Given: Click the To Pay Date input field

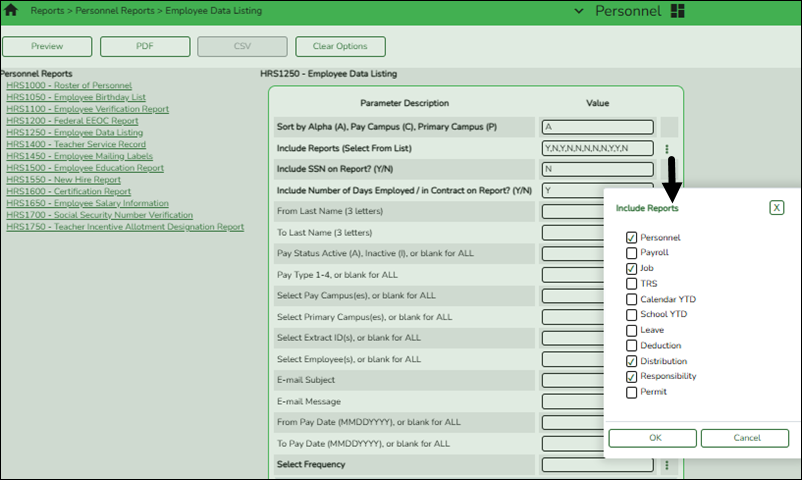Looking at the screenshot, I should click(573, 444).
